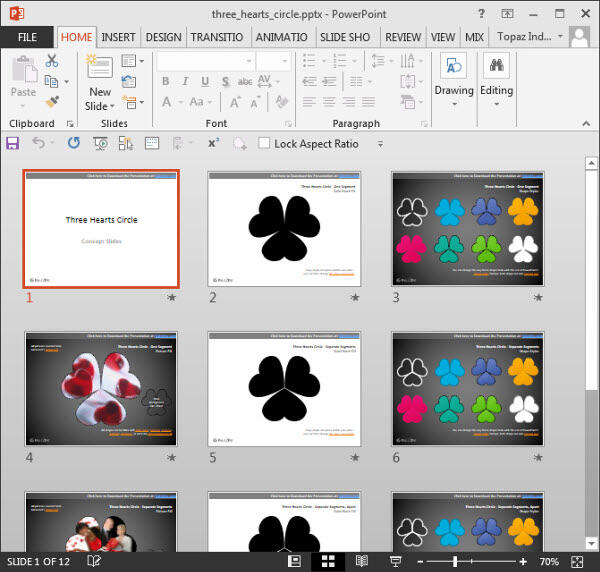Click the Save icon in quick access toolbar
Image resolution: width=600 pixels, height=572 pixels.
coord(12,144)
